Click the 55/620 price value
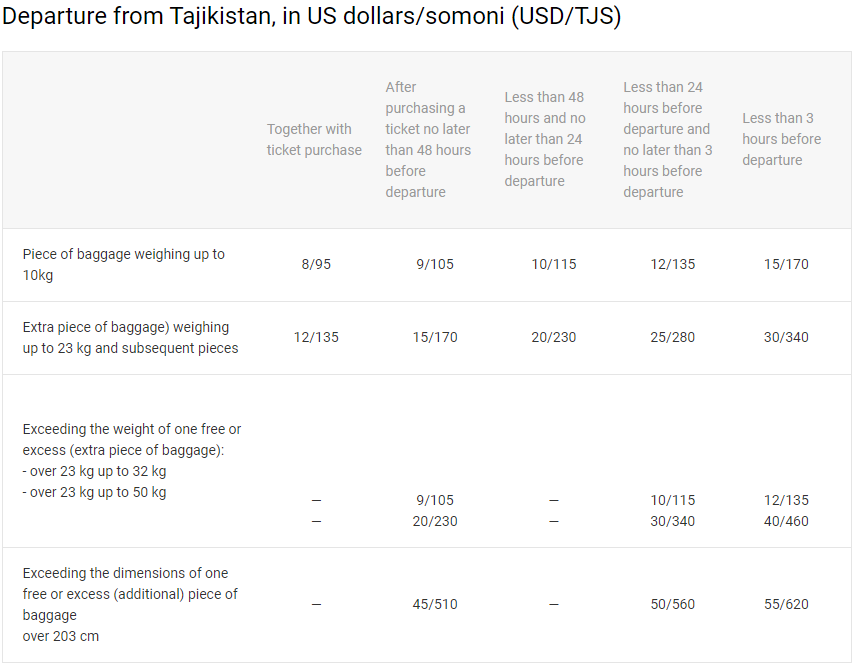Screen dimensions: 857x668 coord(786,605)
